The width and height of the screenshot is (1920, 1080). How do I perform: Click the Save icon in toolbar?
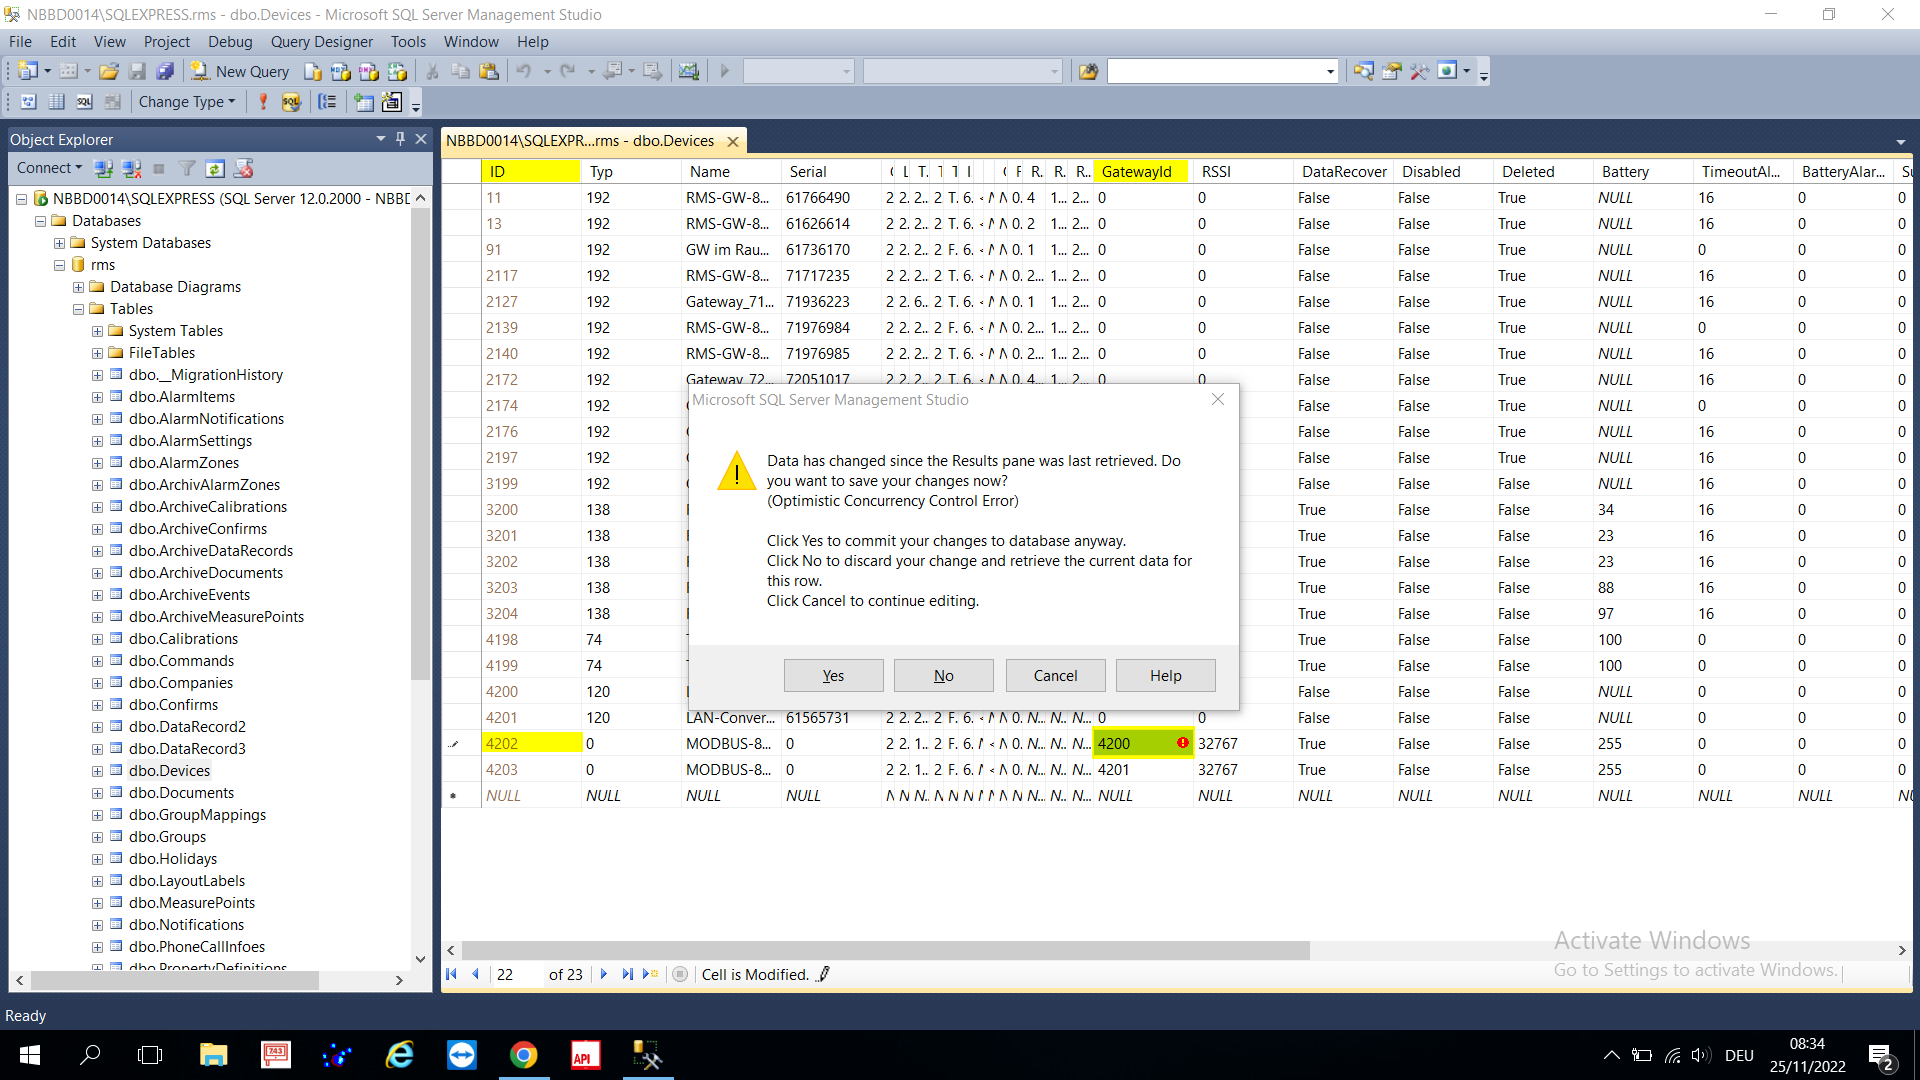[x=137, y=71]
